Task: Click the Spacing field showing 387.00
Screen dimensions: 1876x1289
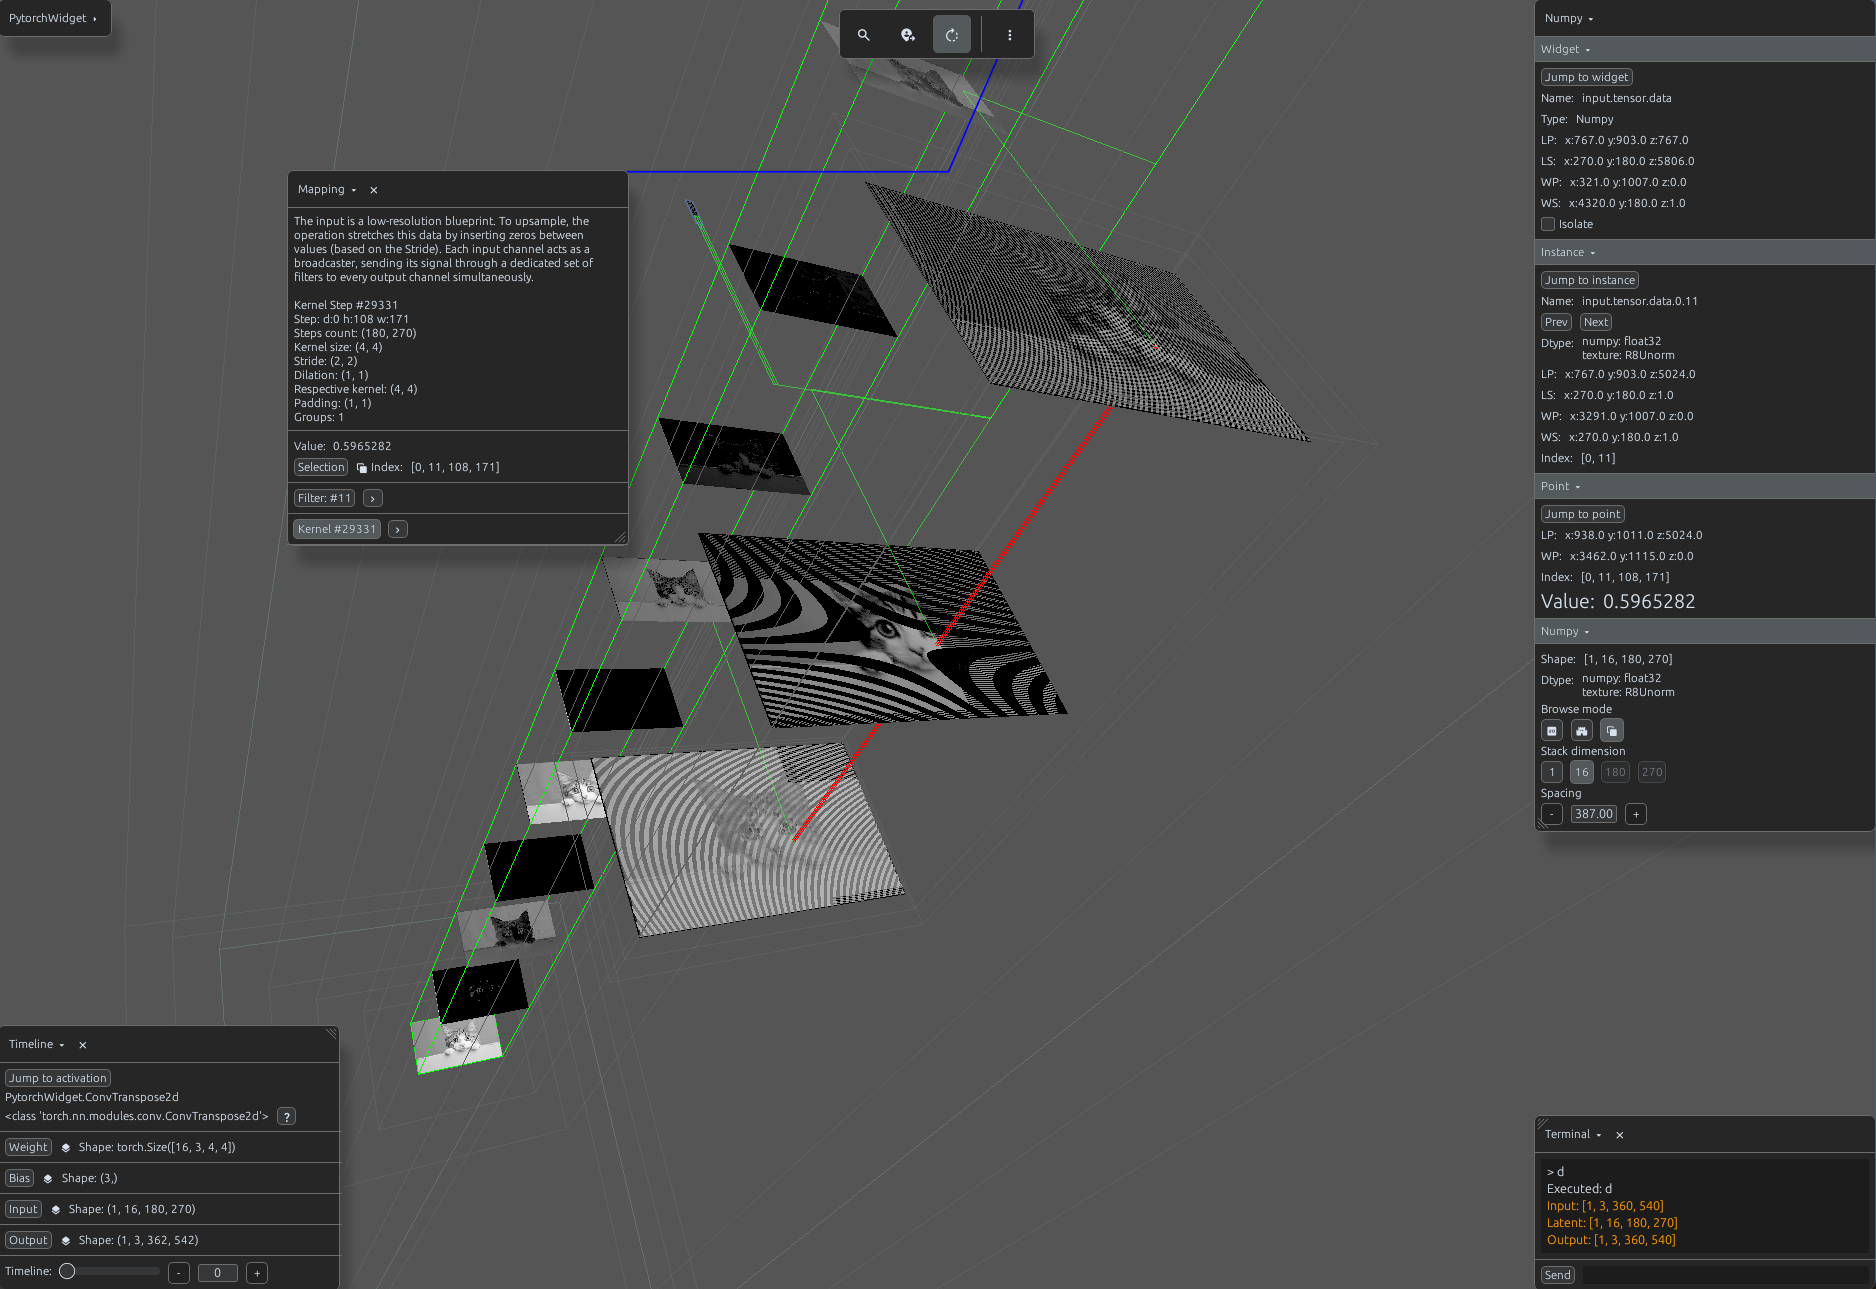Action: [x=1594, y=814]
